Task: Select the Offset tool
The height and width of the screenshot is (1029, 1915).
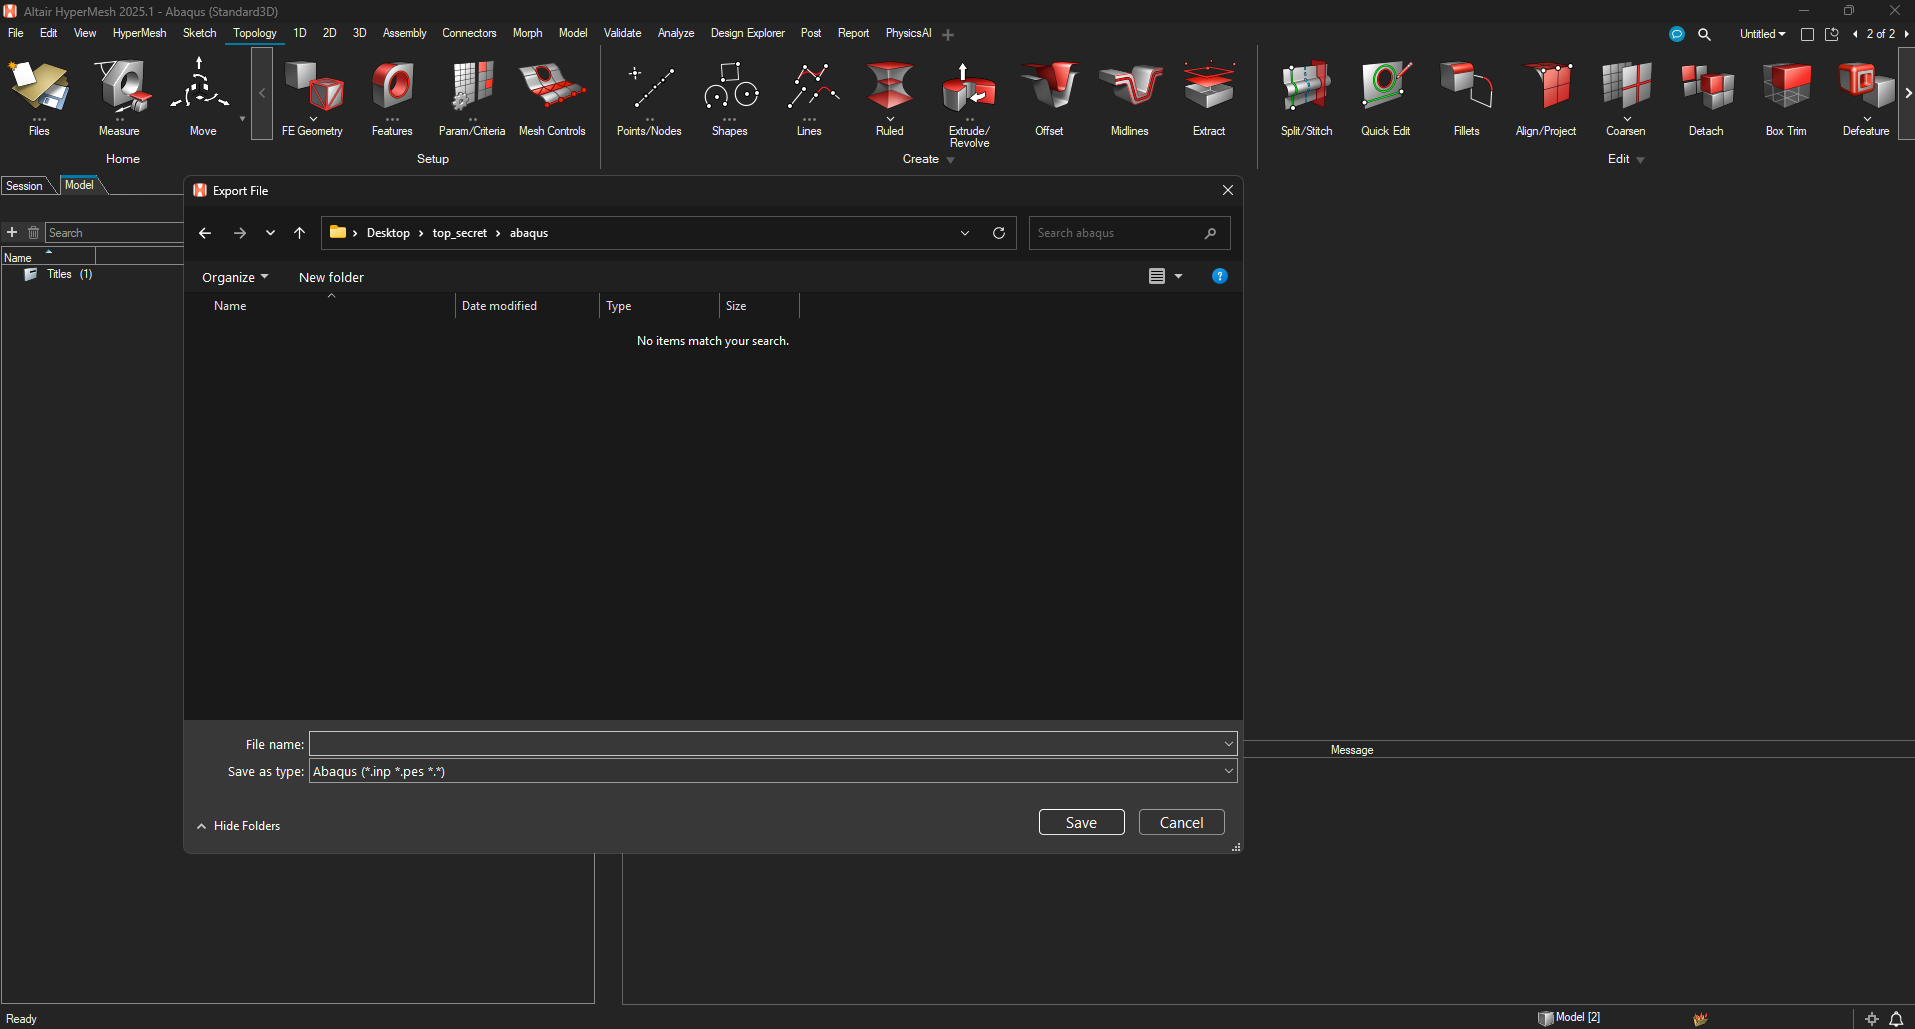Action: (1049, 98)
